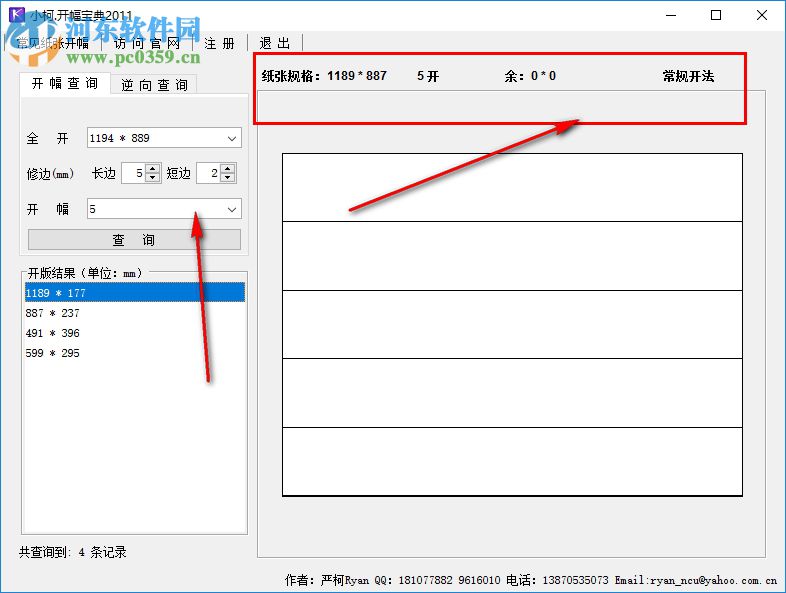Click the 5 开 label in header
Image resolution: width=786 pixels, height=593 pixels.
point(428,76)
